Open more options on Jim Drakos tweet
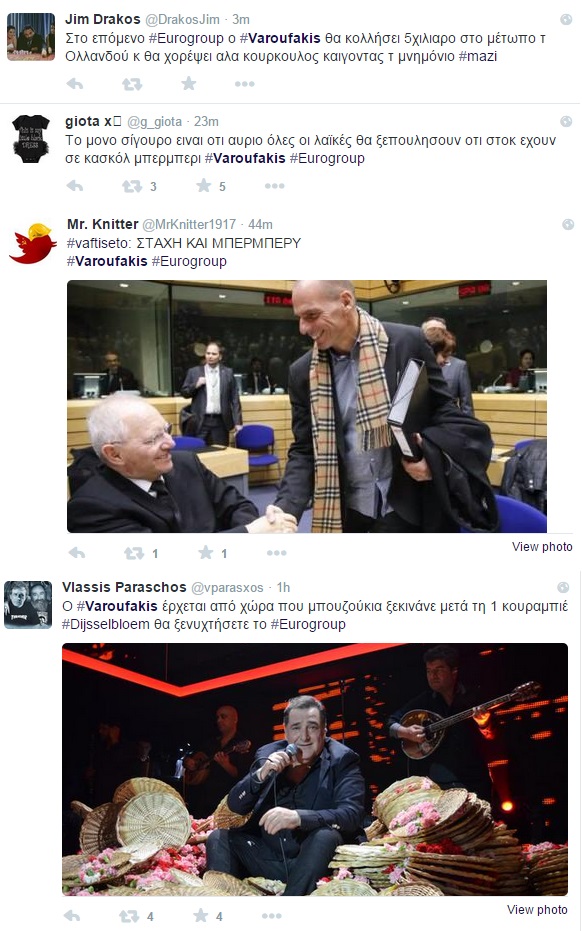The height and width of the screenshot is (931, 582). coord(245,84)
